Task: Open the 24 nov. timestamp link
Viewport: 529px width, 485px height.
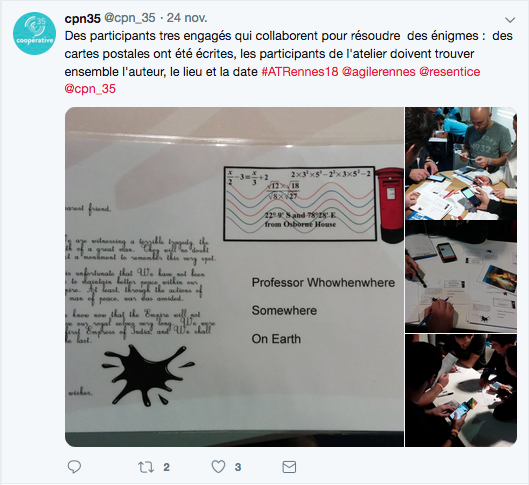Action: [x=187, y=18]
